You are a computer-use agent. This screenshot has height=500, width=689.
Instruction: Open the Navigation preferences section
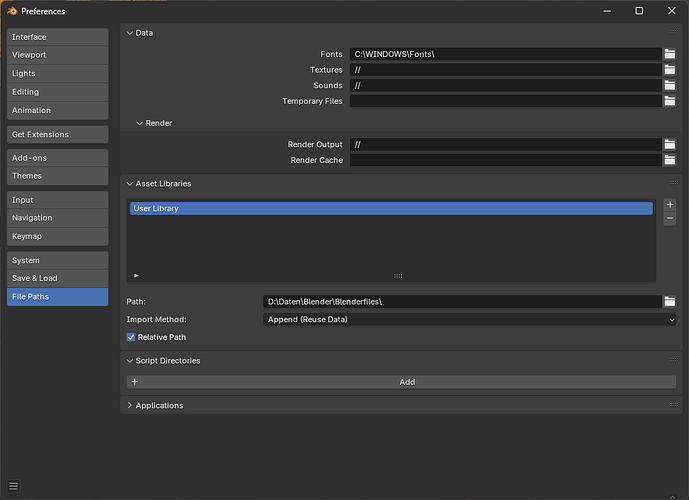[x=58, y=218]
